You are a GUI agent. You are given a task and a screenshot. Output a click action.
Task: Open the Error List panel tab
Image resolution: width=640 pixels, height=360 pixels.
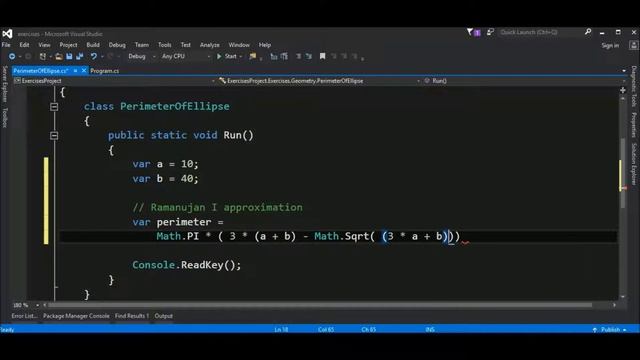point(24,316)
